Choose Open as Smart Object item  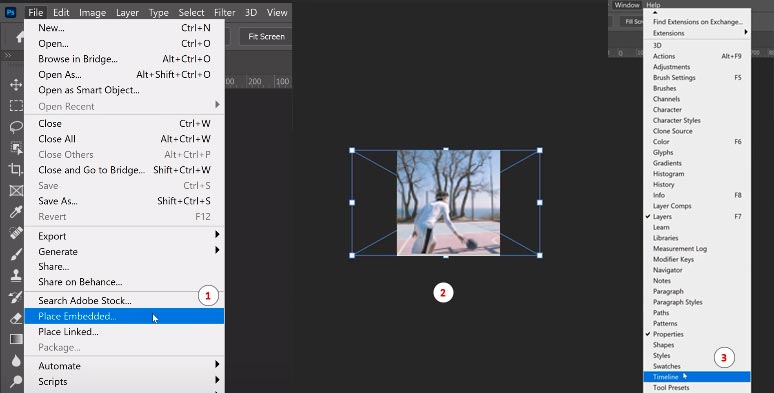coord(124,90)
